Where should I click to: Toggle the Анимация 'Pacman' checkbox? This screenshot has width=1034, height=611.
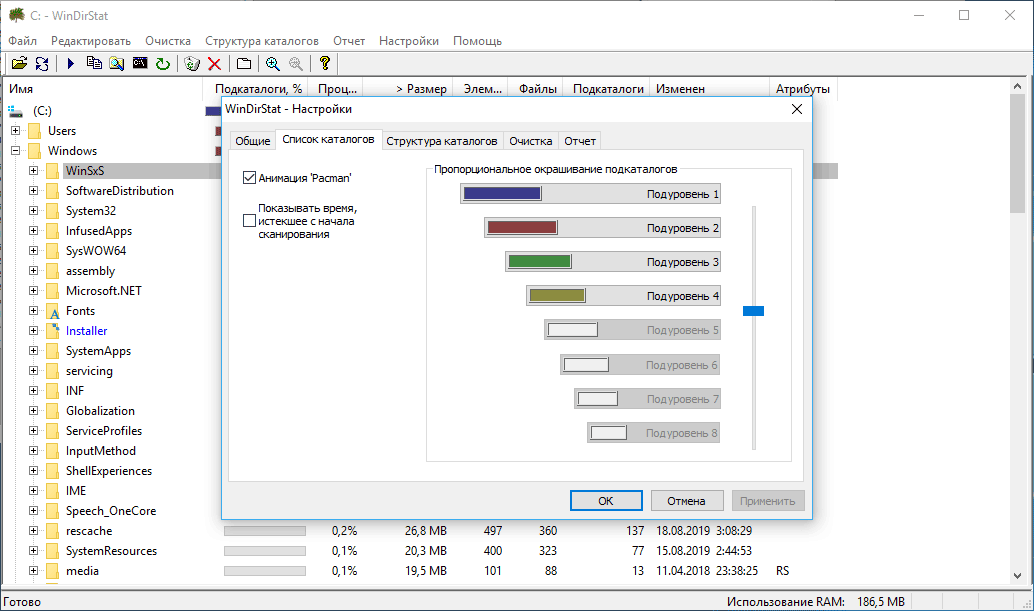pyautogui.click(x=249, y=177)
